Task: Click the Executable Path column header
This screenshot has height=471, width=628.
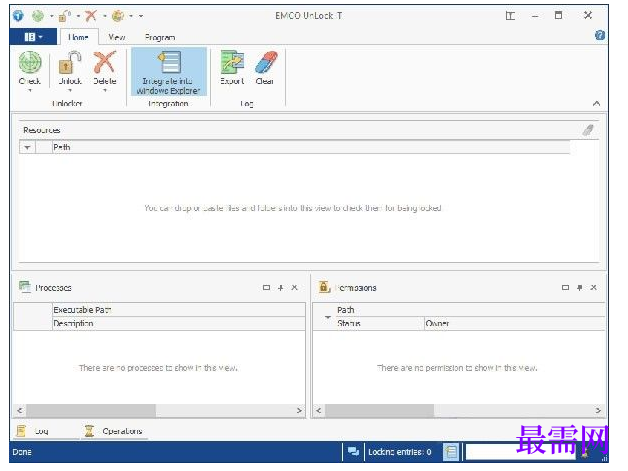Action: point(179,310)
